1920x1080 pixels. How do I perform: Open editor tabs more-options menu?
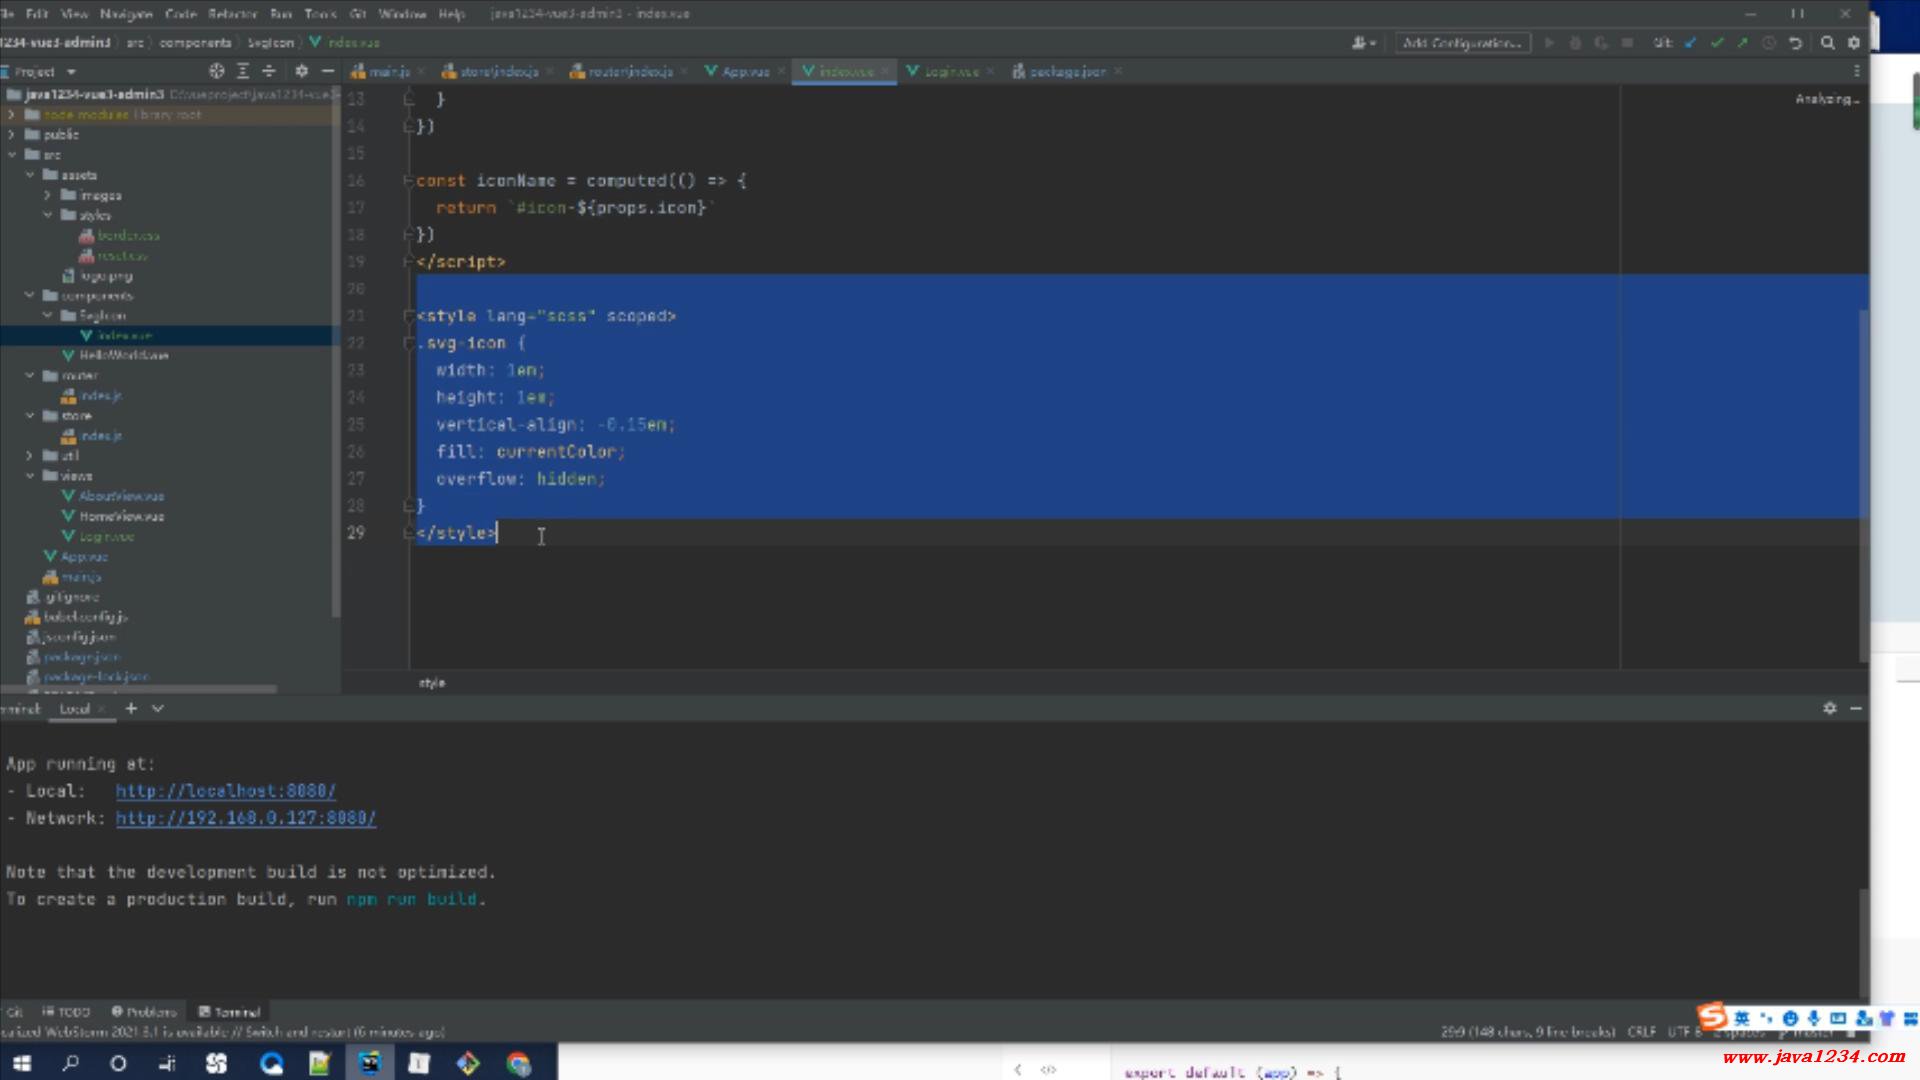pyautogui.click(x=1856, y=71)
